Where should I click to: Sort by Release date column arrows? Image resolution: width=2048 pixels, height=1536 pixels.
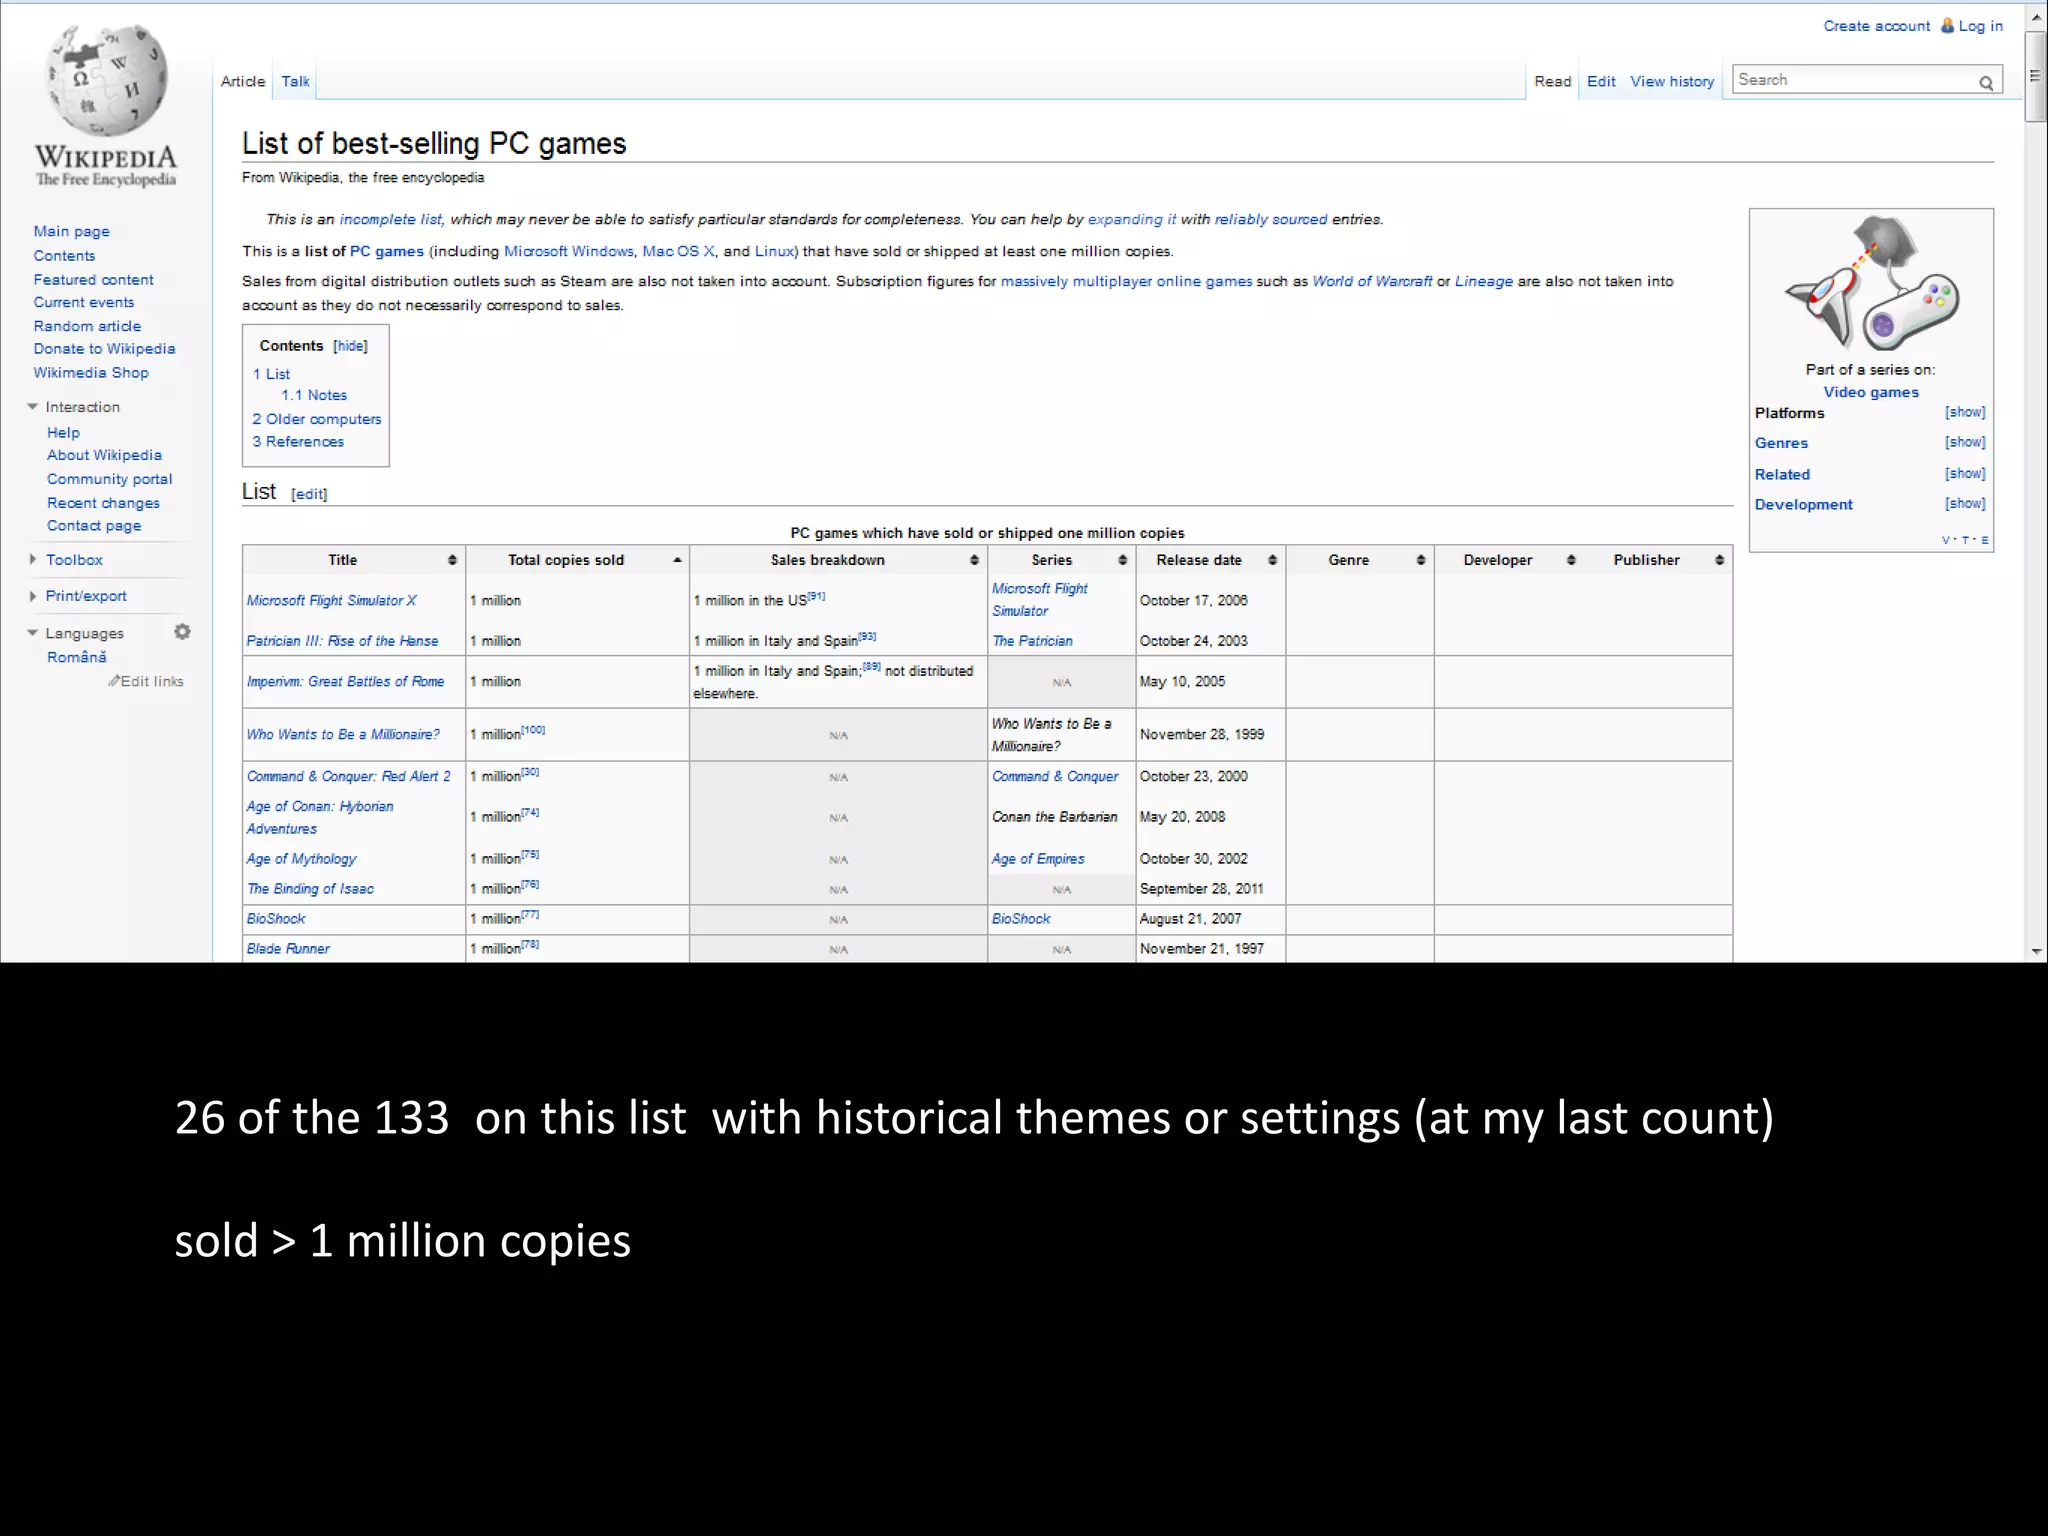tap(1272, 560)
